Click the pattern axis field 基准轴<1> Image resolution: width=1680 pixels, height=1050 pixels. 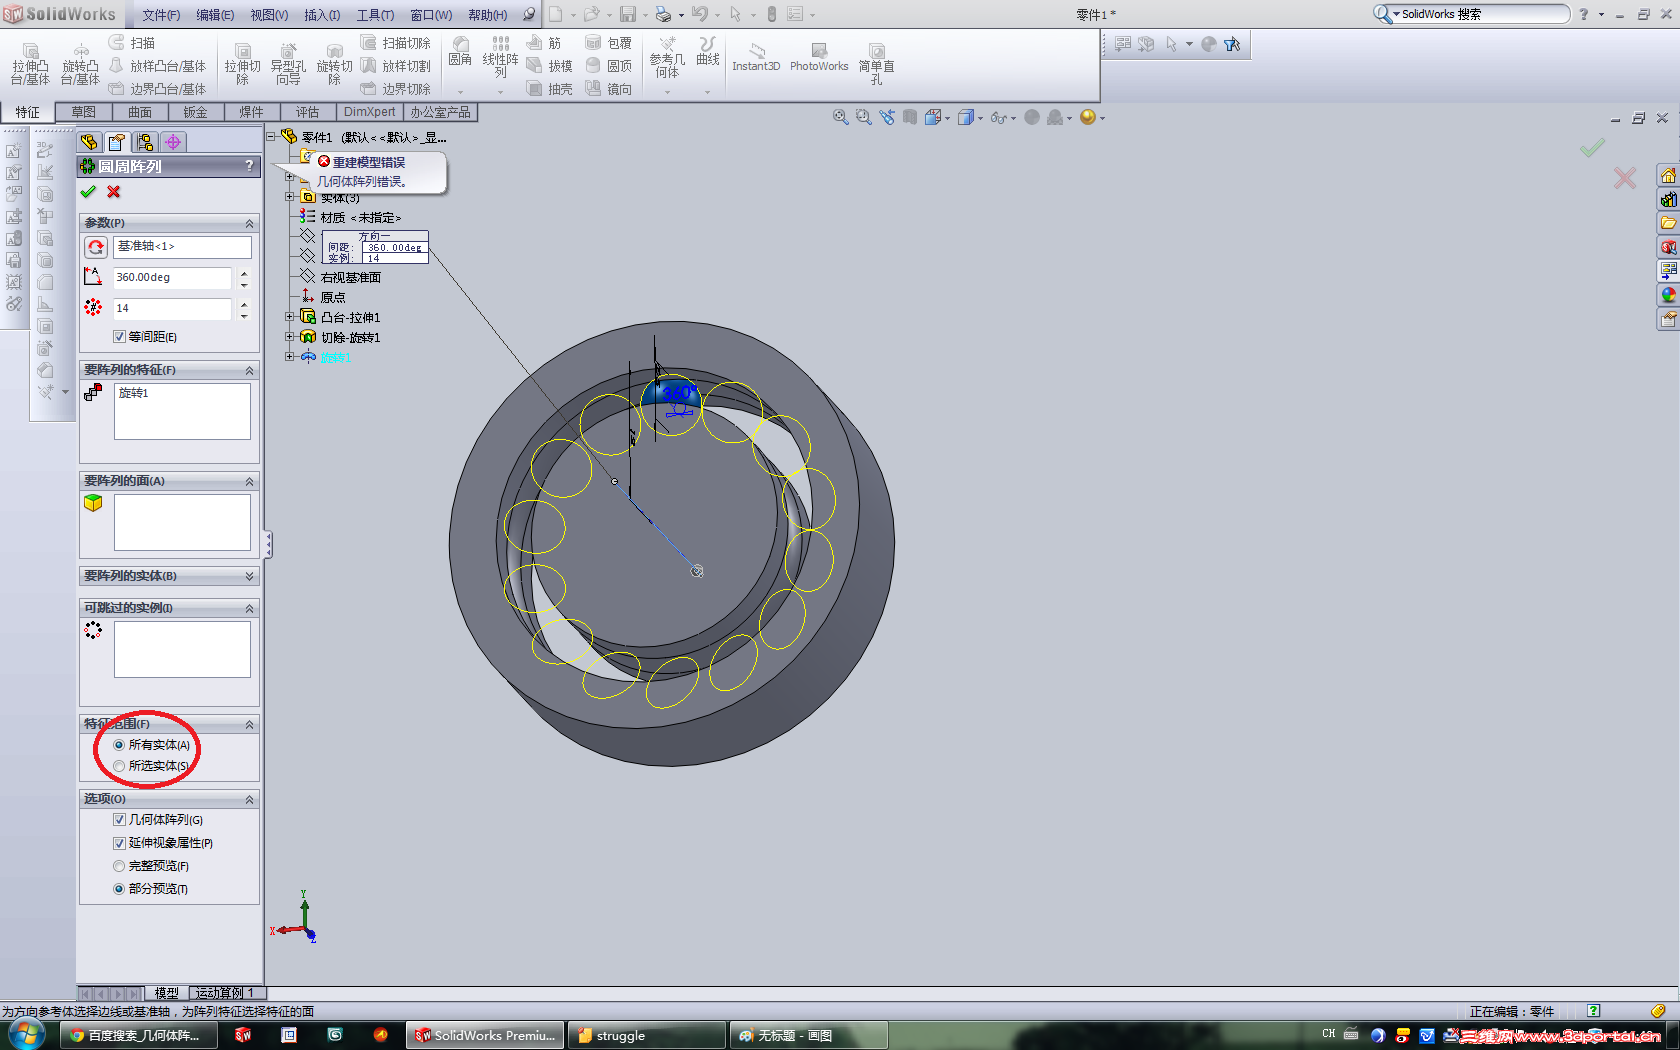coord(182,247)
